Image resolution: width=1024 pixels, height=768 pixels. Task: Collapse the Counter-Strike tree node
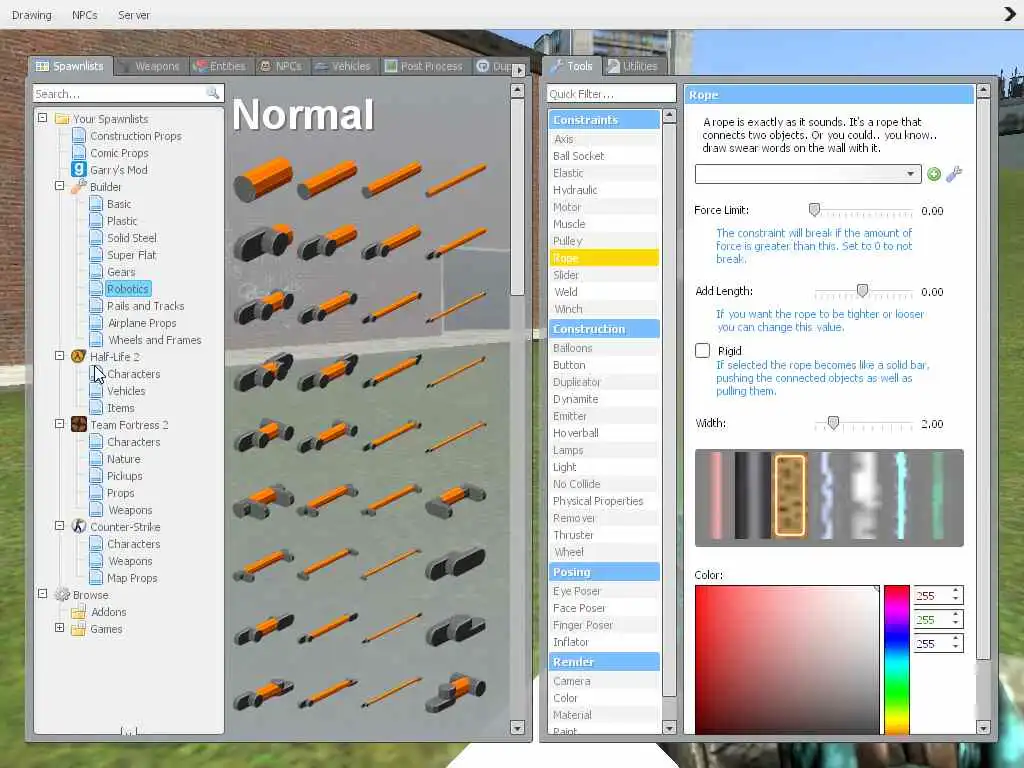point(59,526)
